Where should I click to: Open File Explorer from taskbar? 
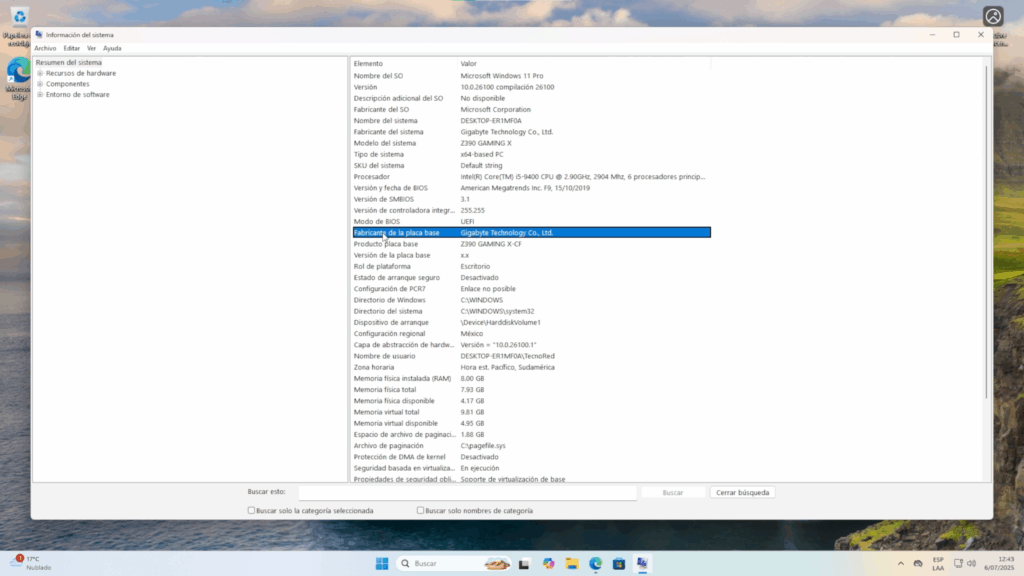click(x=572, y=564)
